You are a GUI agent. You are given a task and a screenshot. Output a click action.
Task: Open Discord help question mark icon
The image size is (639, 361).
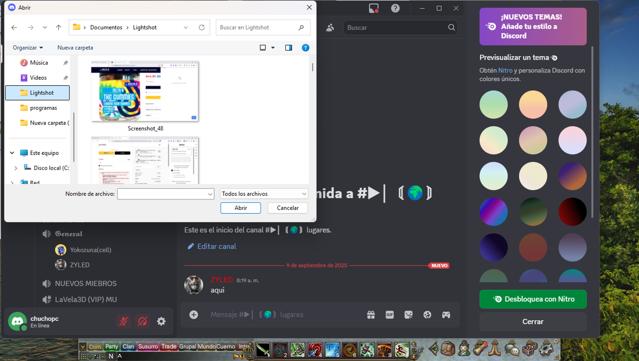[395, 8]
